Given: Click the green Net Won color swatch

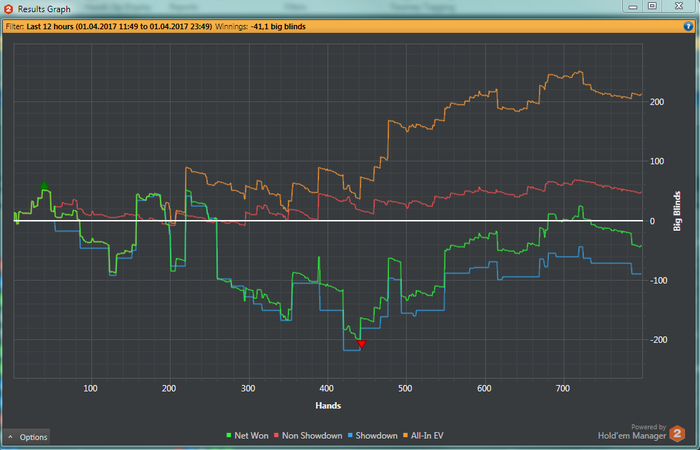Looking at the screenshot, I should click(229, 436).
